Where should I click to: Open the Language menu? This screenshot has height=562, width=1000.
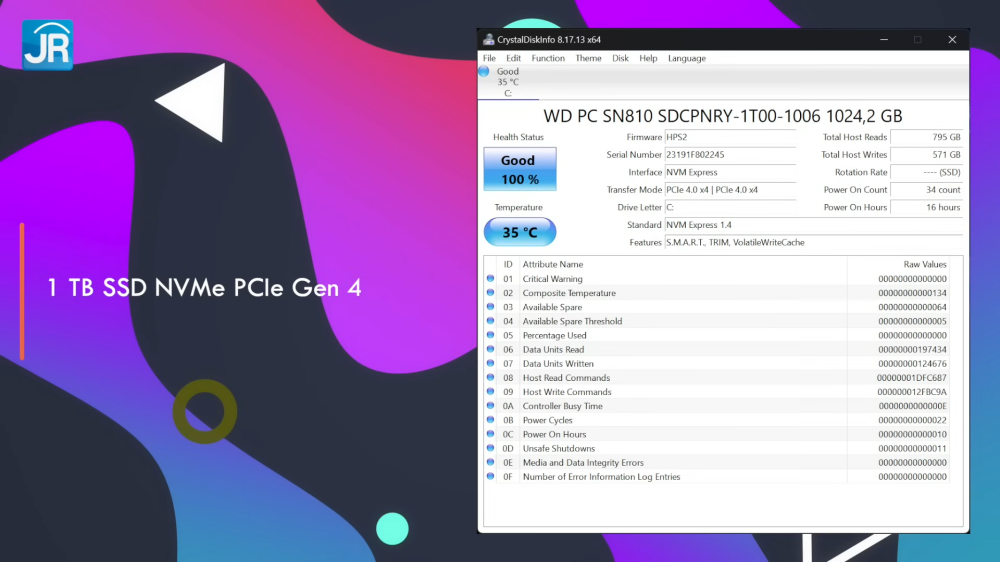[686, 58]
